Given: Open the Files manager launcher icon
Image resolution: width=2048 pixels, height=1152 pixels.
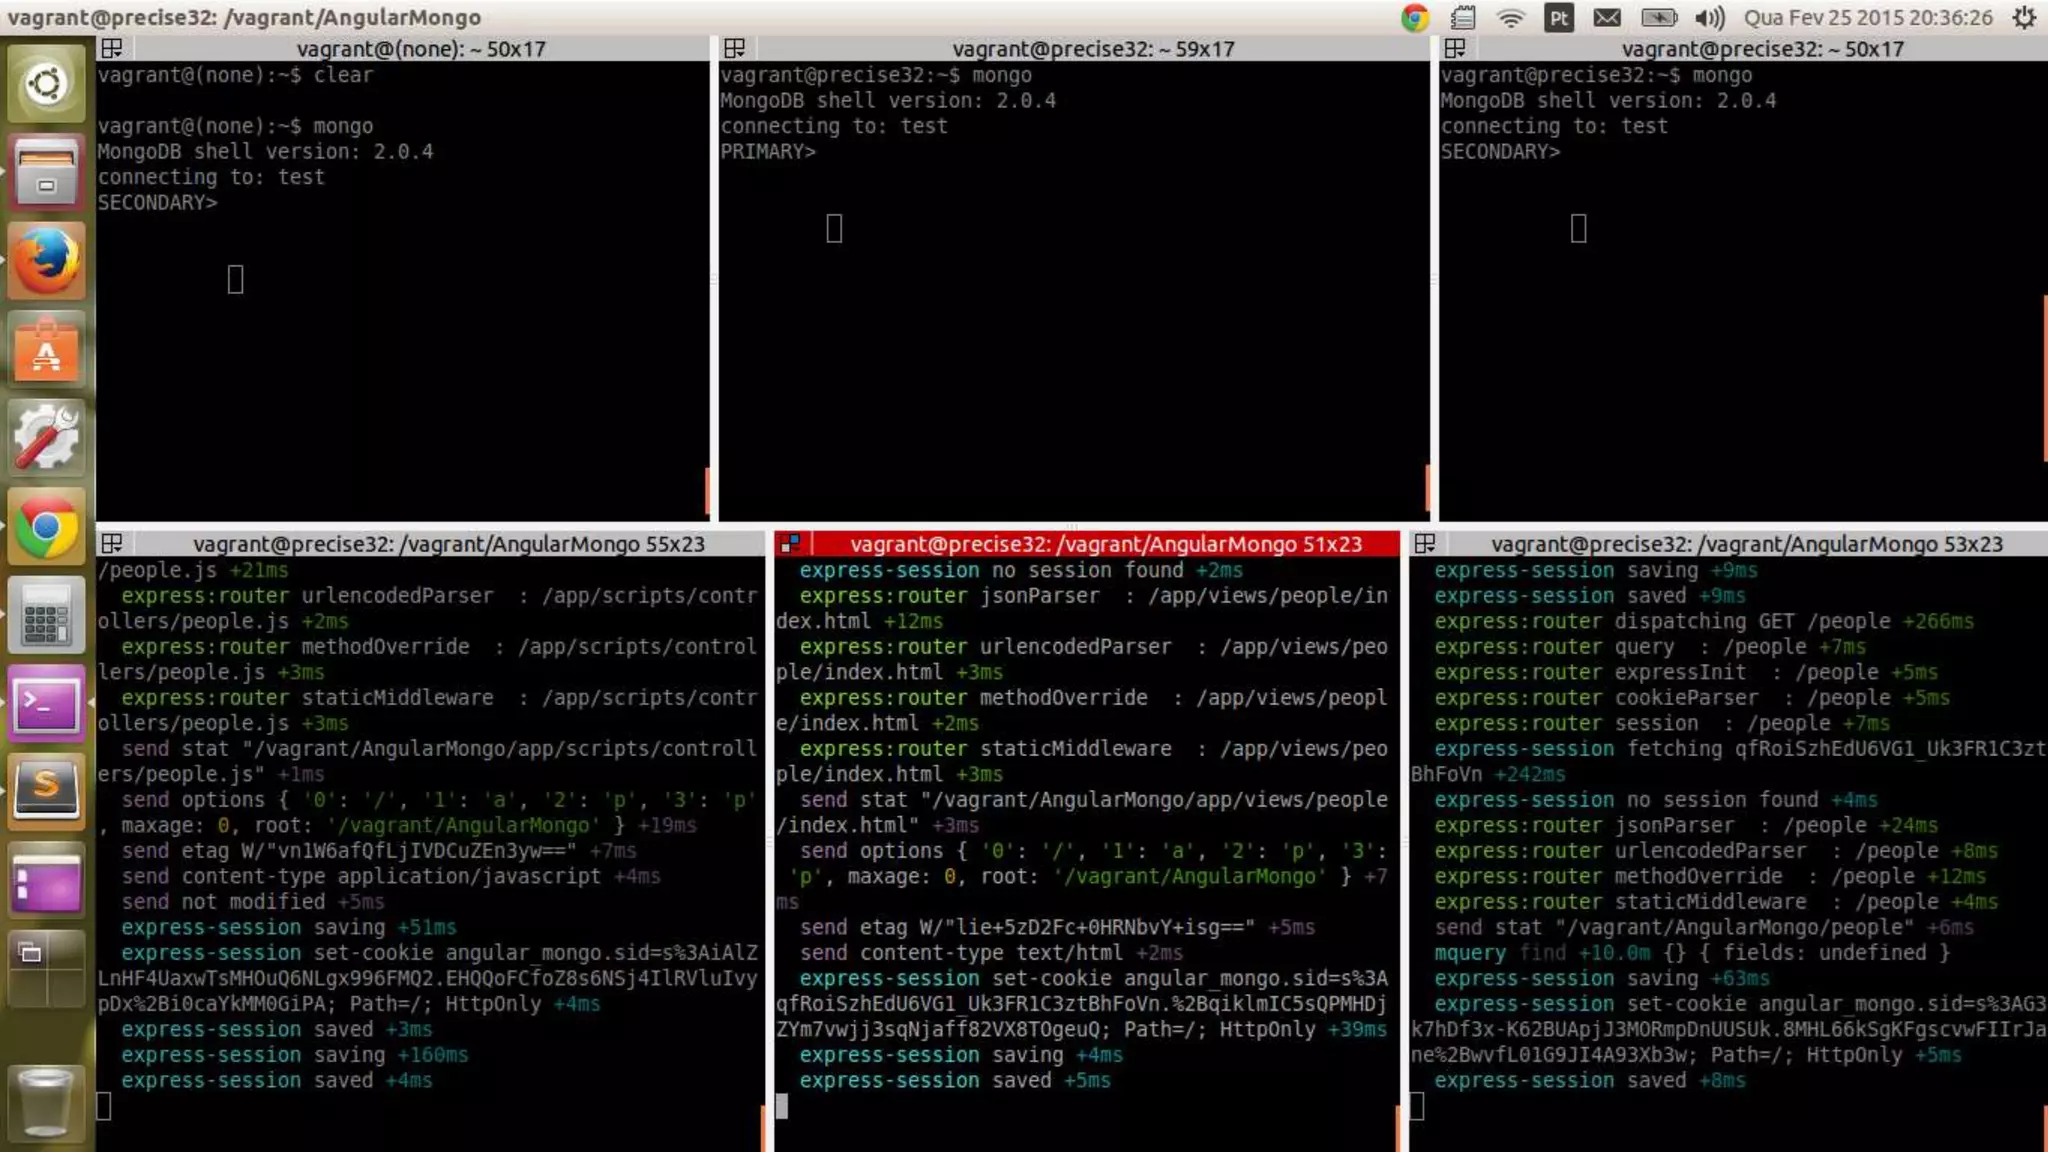Looking at the screenshot, I should coord(46,172).
